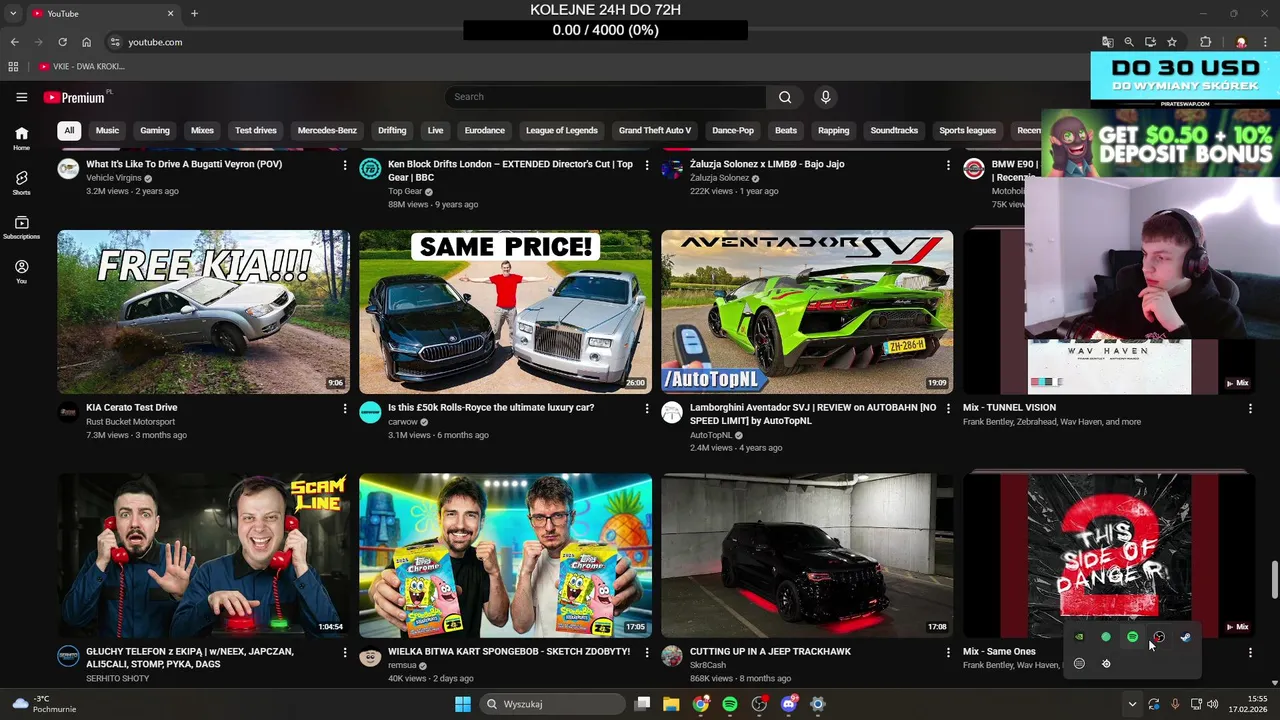Select the Grand Theft Auto V chip
This screenshot has width=1280, height=720.
655,130
